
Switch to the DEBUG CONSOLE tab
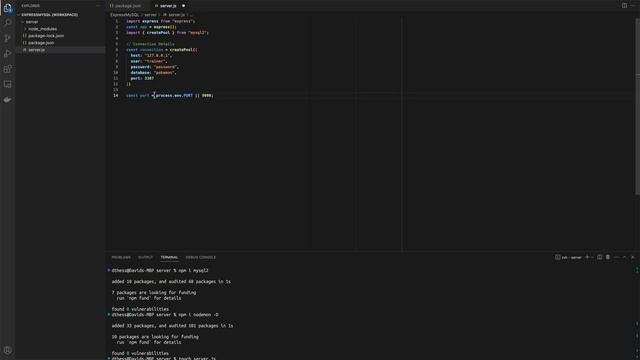pyautogui.click(x=200, y=257)
